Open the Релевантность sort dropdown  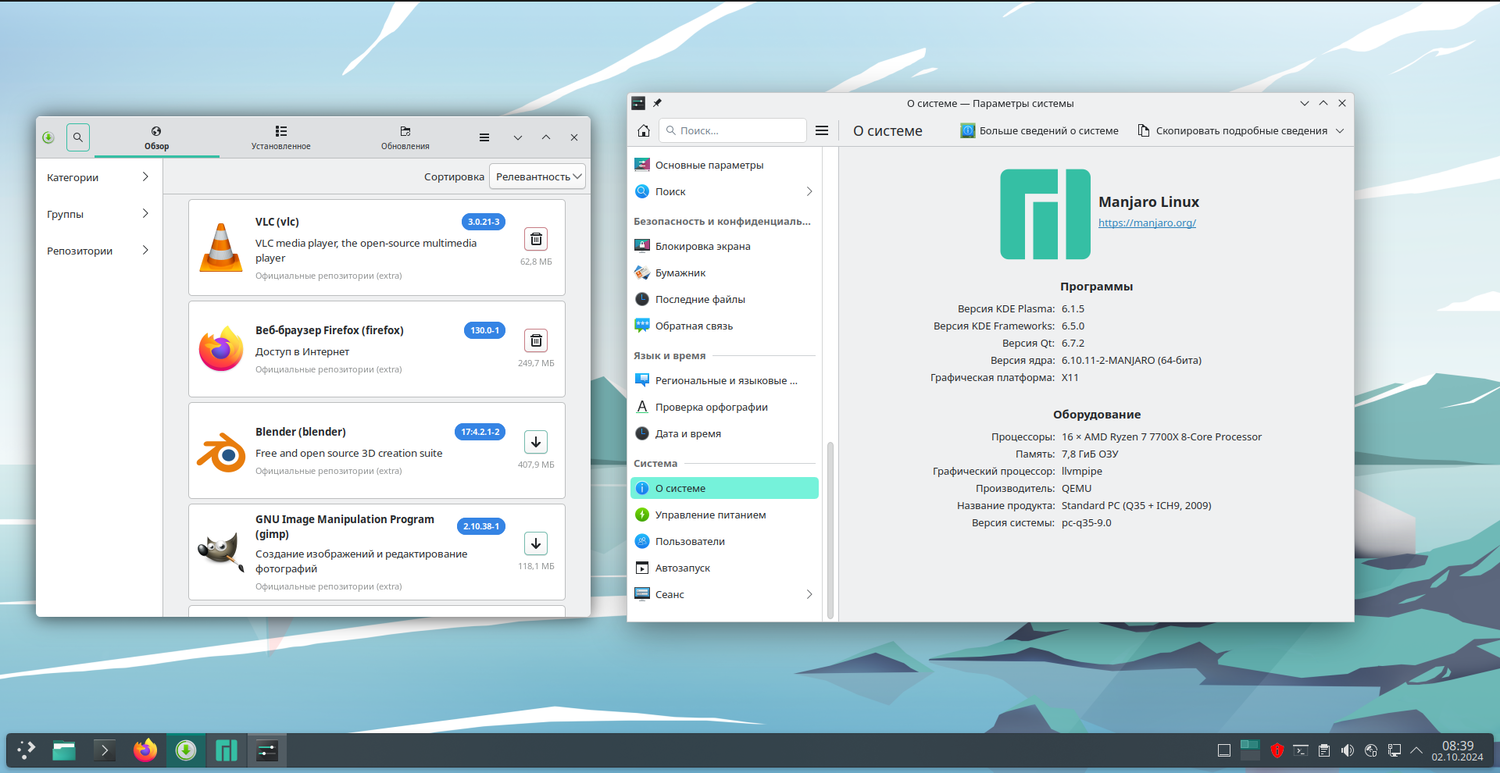537,177
